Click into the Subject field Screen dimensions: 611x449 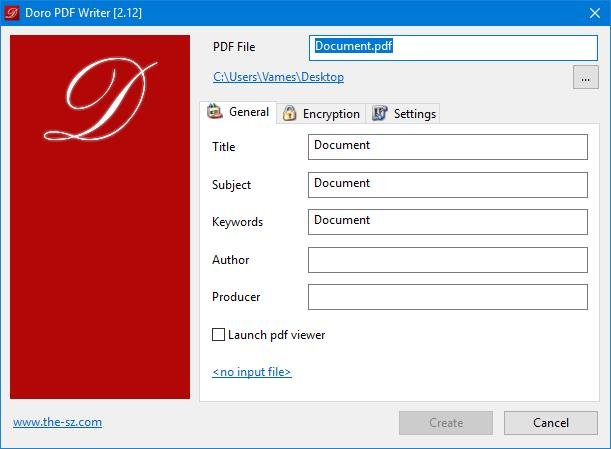tap(448, 185)
